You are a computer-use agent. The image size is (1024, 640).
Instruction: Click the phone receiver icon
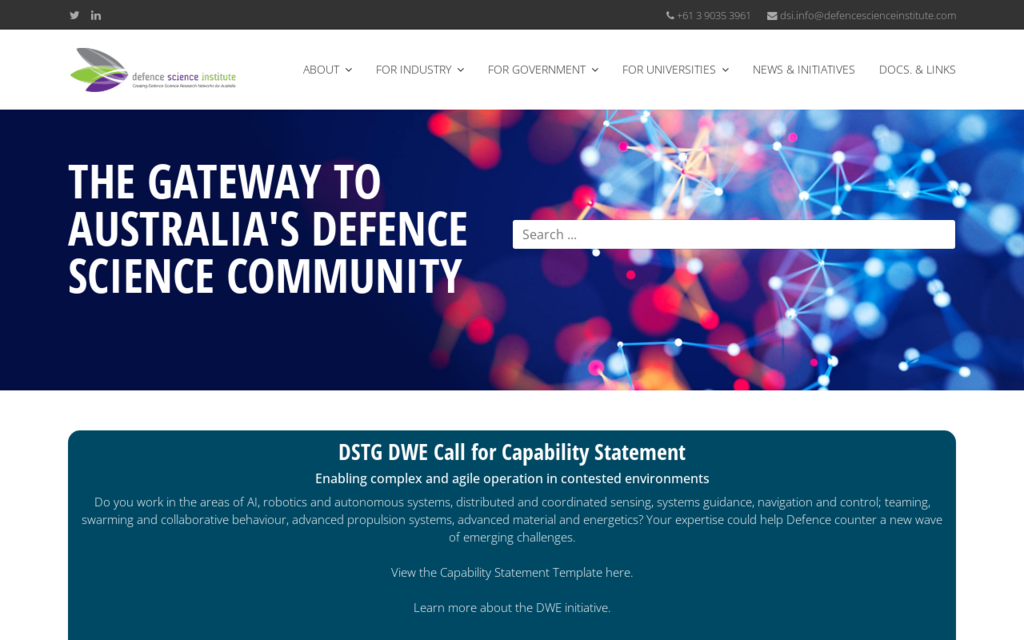[x=669, y=15]
